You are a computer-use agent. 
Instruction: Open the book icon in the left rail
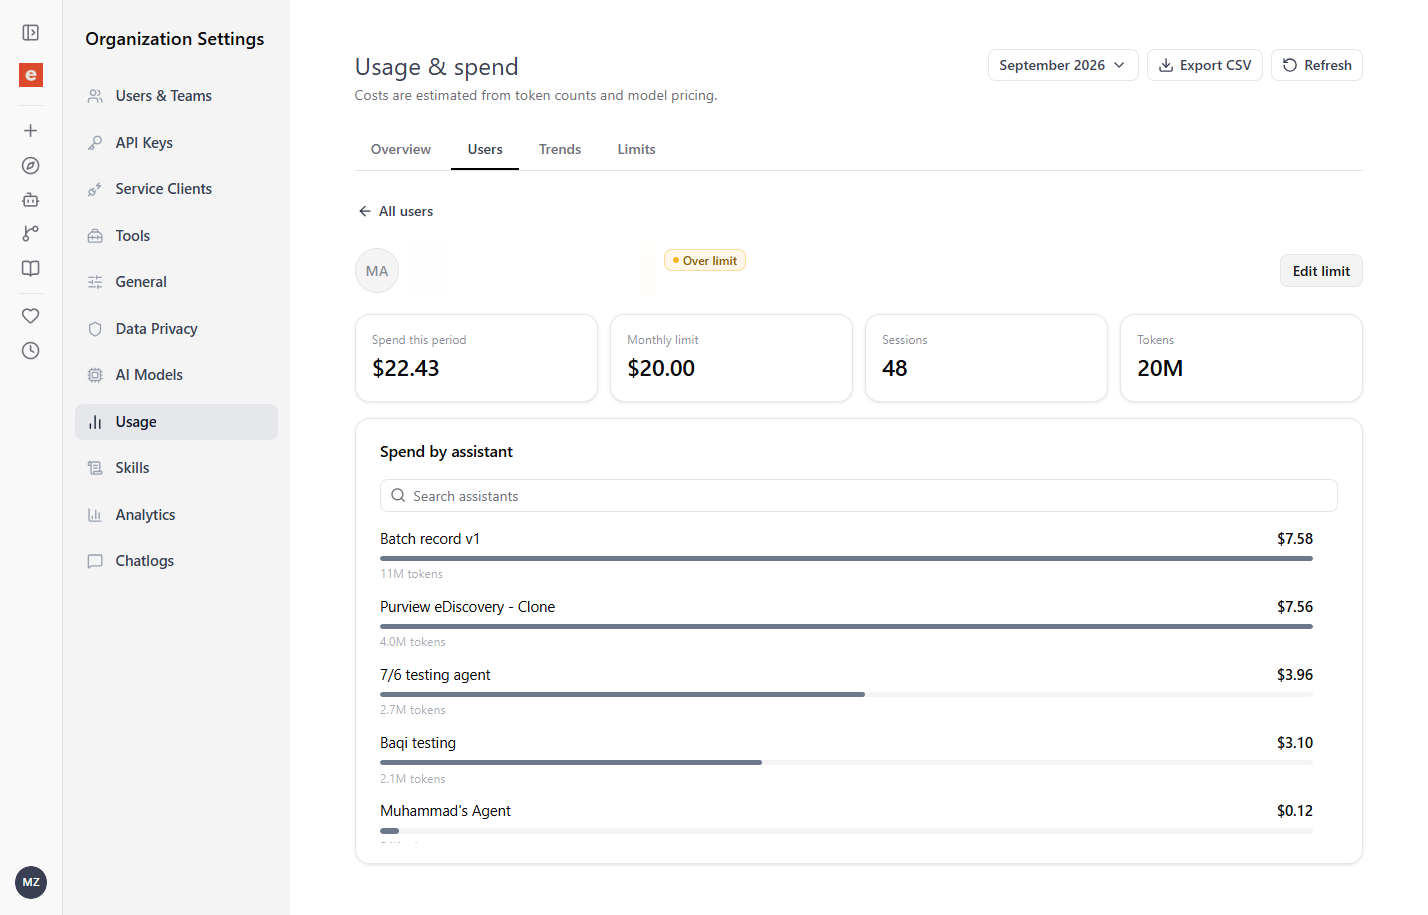pyautogui.click(x=31, y=268)
